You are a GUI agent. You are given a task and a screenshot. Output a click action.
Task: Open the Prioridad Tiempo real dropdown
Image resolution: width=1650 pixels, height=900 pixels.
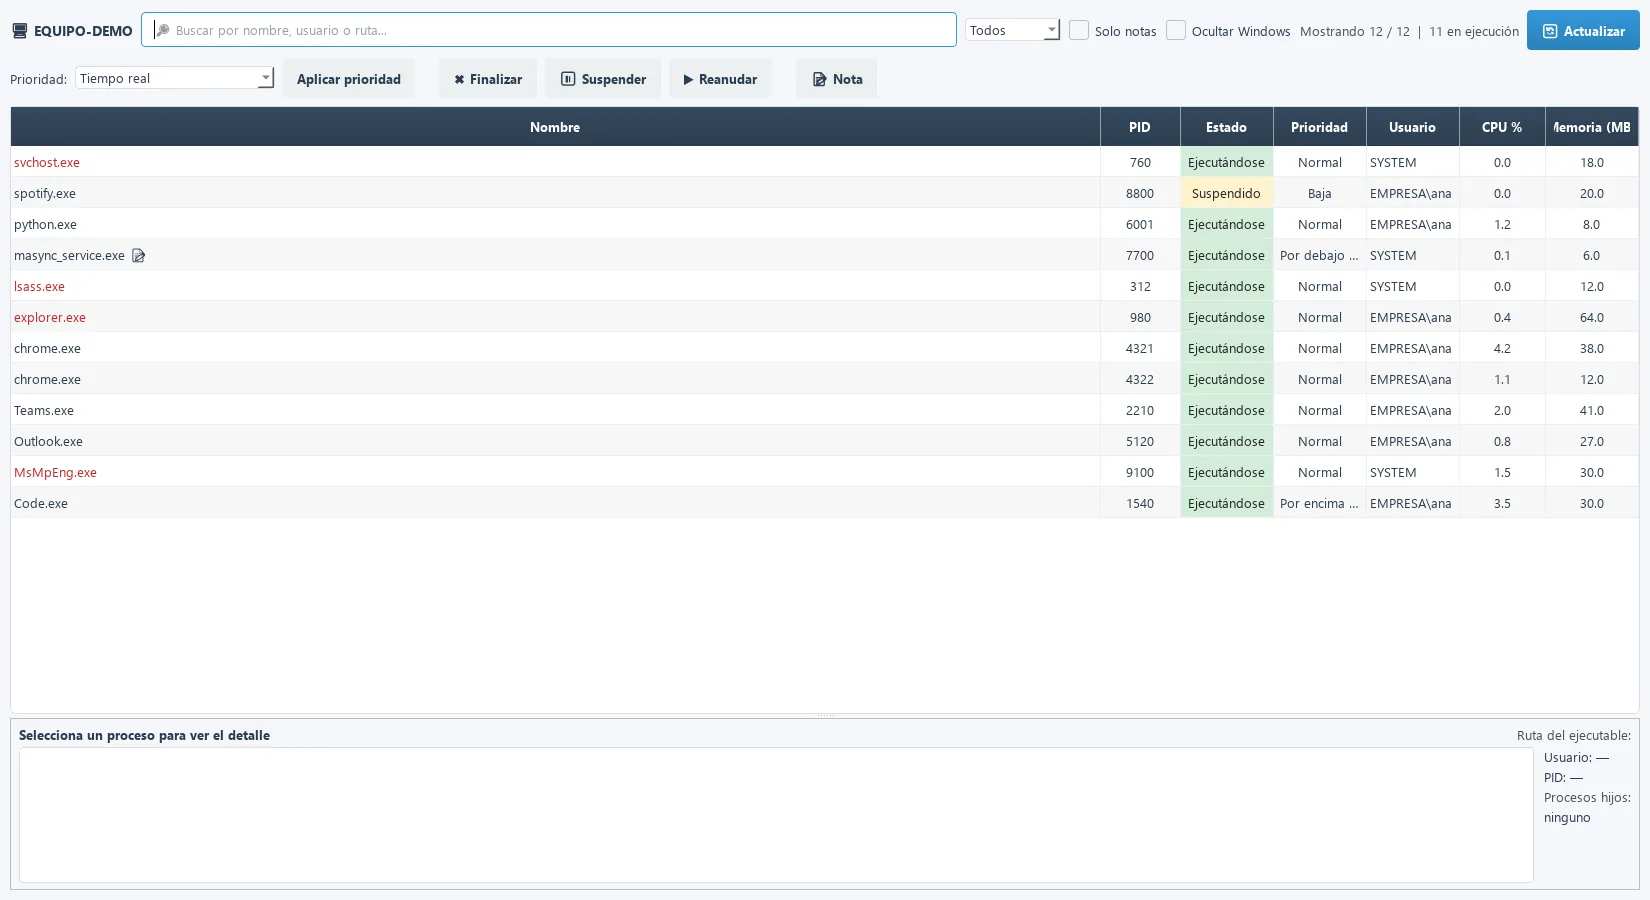pyautogui.click(x=174, y=78)
